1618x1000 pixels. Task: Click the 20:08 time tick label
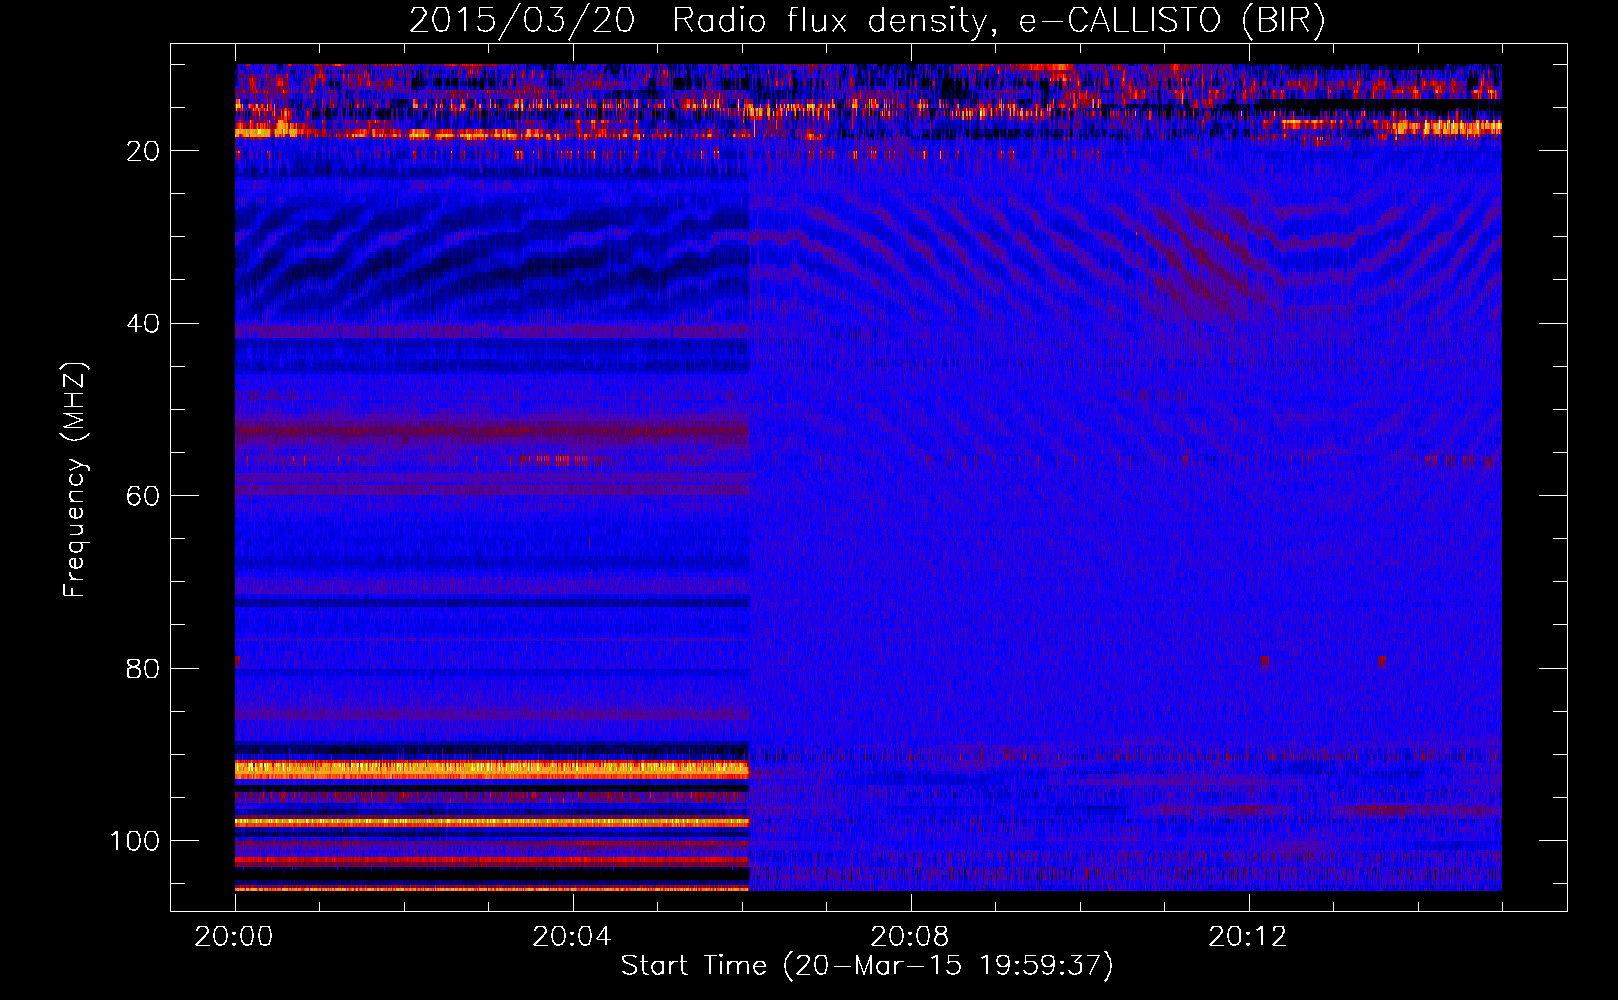(910, 937)
